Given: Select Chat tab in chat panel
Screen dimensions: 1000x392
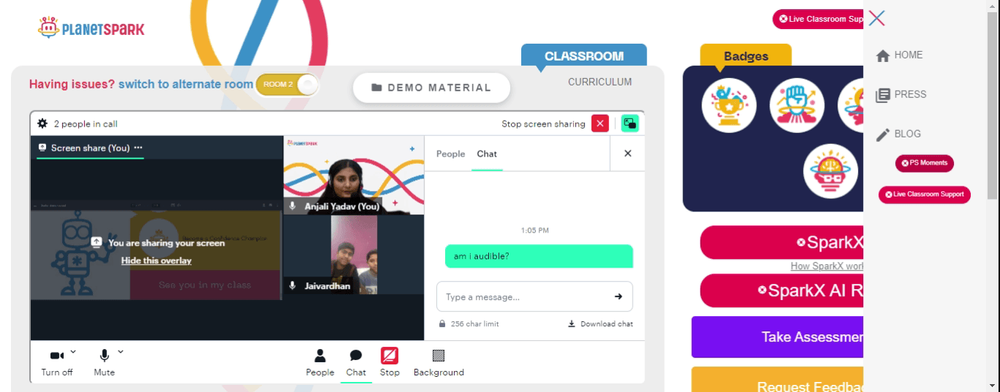Looking at the screenshot, I should coord(487,154).
